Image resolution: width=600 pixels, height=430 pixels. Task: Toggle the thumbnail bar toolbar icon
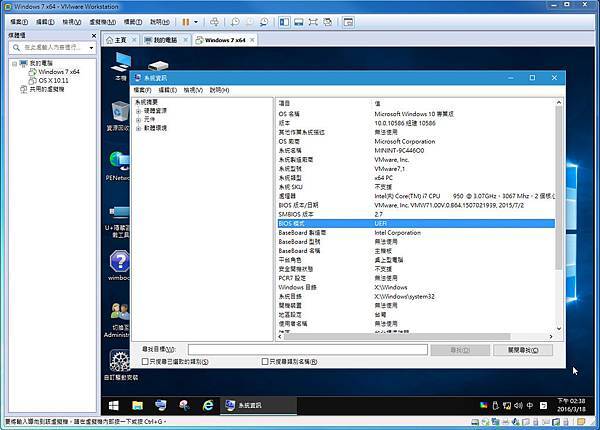299,22
